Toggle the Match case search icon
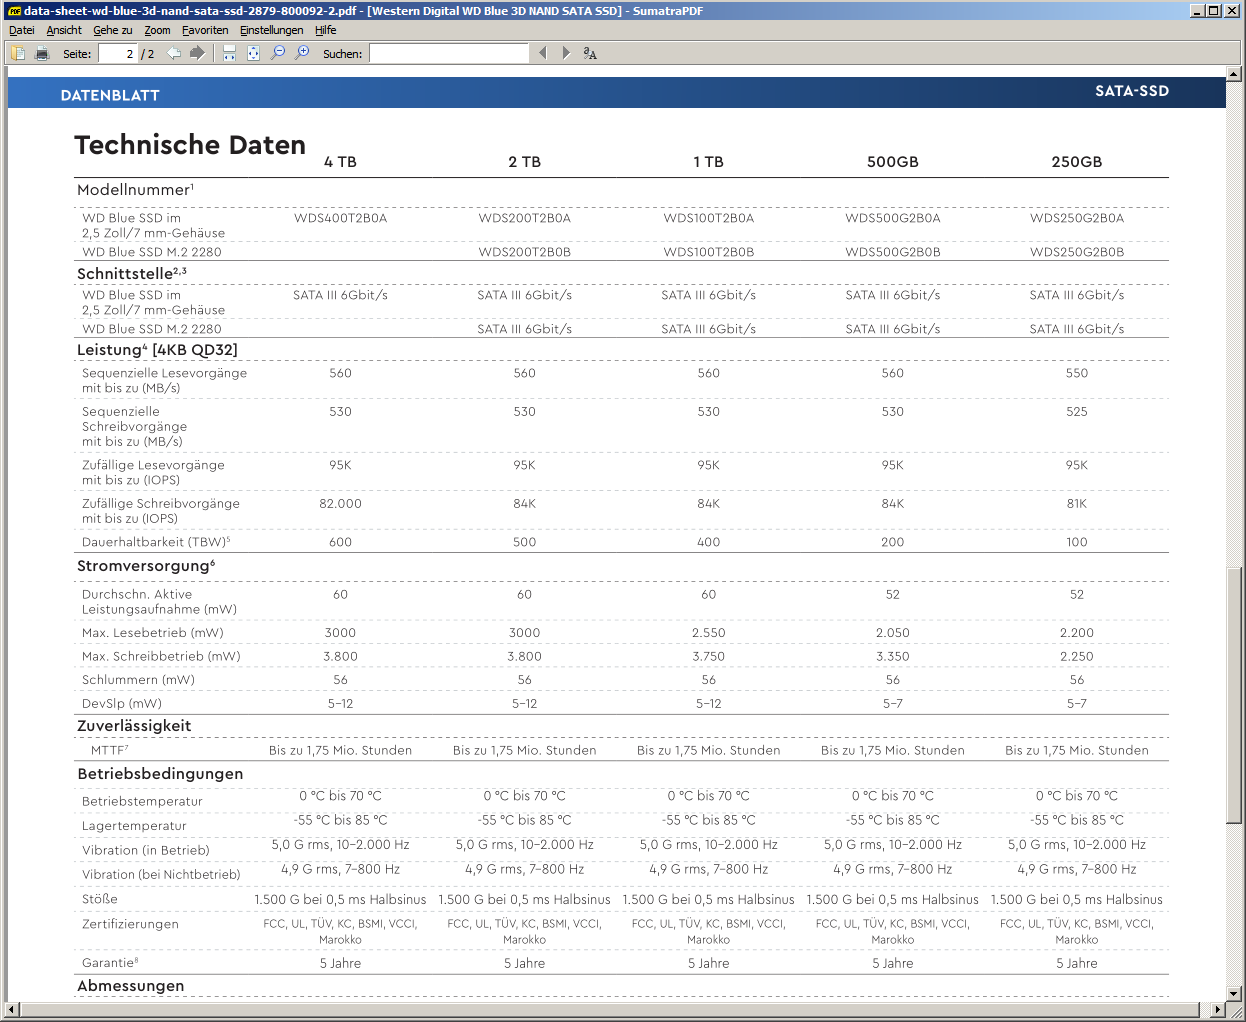Viewport: 1246px width, 1022px height. (590, 53)
